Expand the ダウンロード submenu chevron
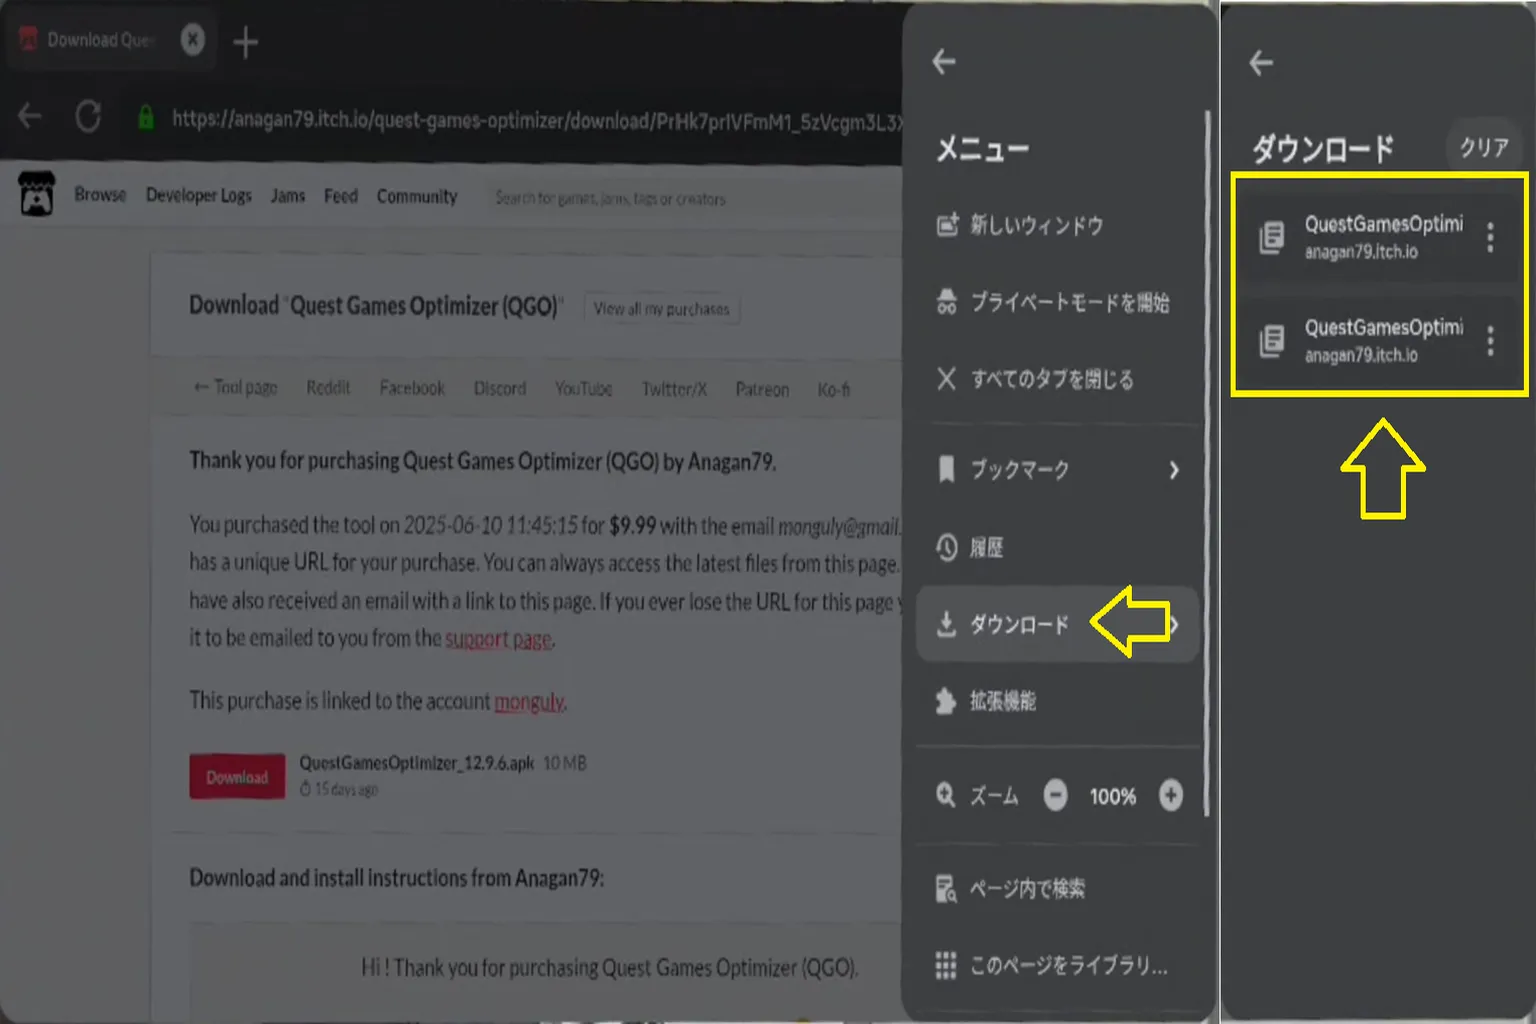Viewport: 1536px width, 1024px height. click(1174, 624)
